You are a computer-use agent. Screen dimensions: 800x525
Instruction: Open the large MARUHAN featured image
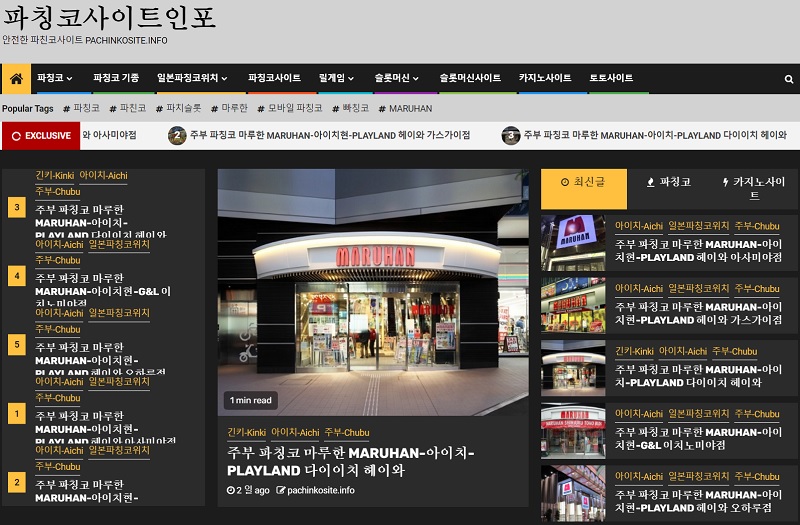click(373, 292)
